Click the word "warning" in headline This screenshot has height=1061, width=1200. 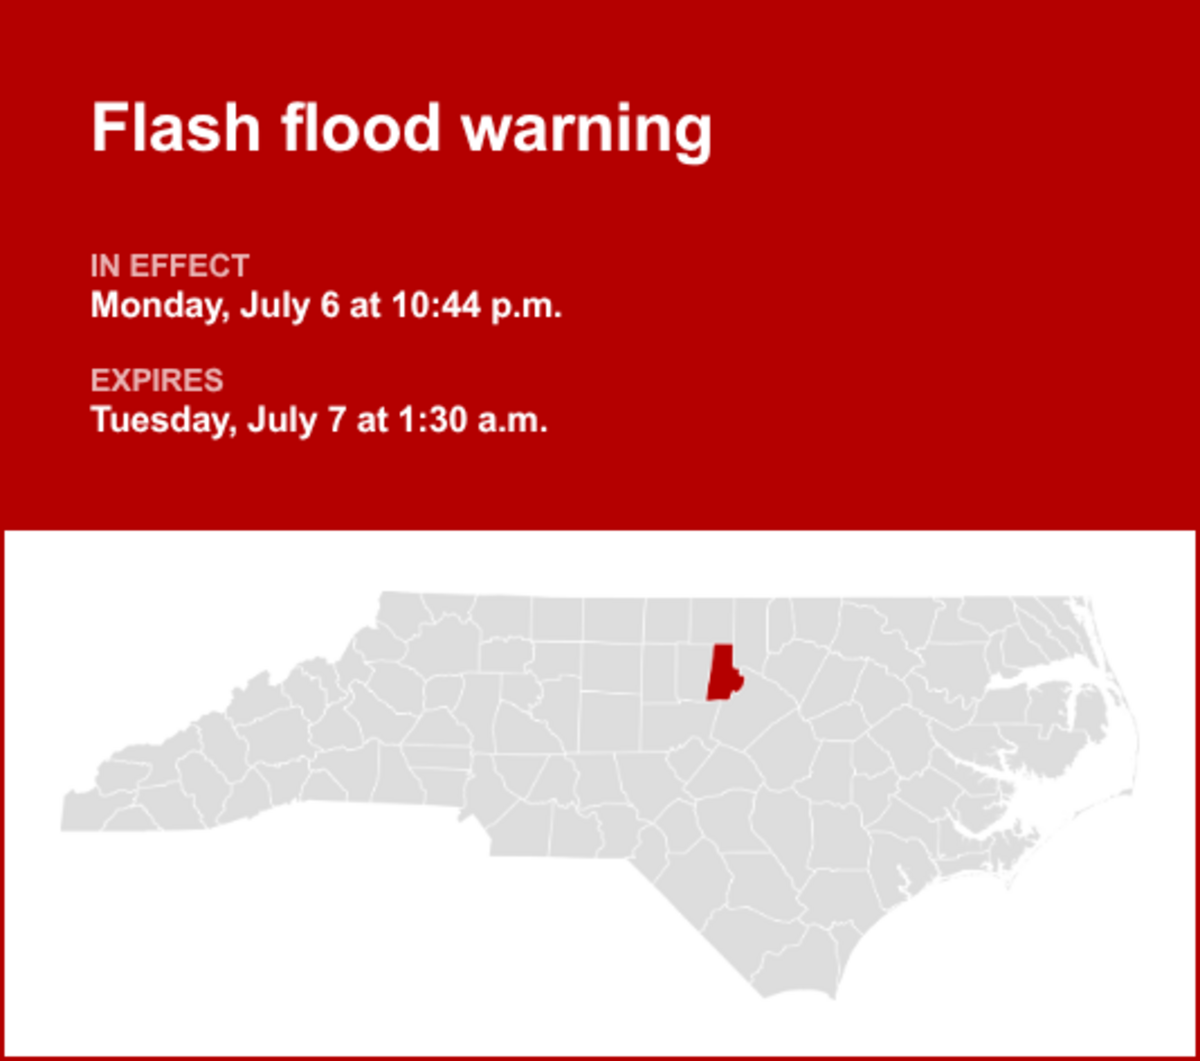click(588, 132)
